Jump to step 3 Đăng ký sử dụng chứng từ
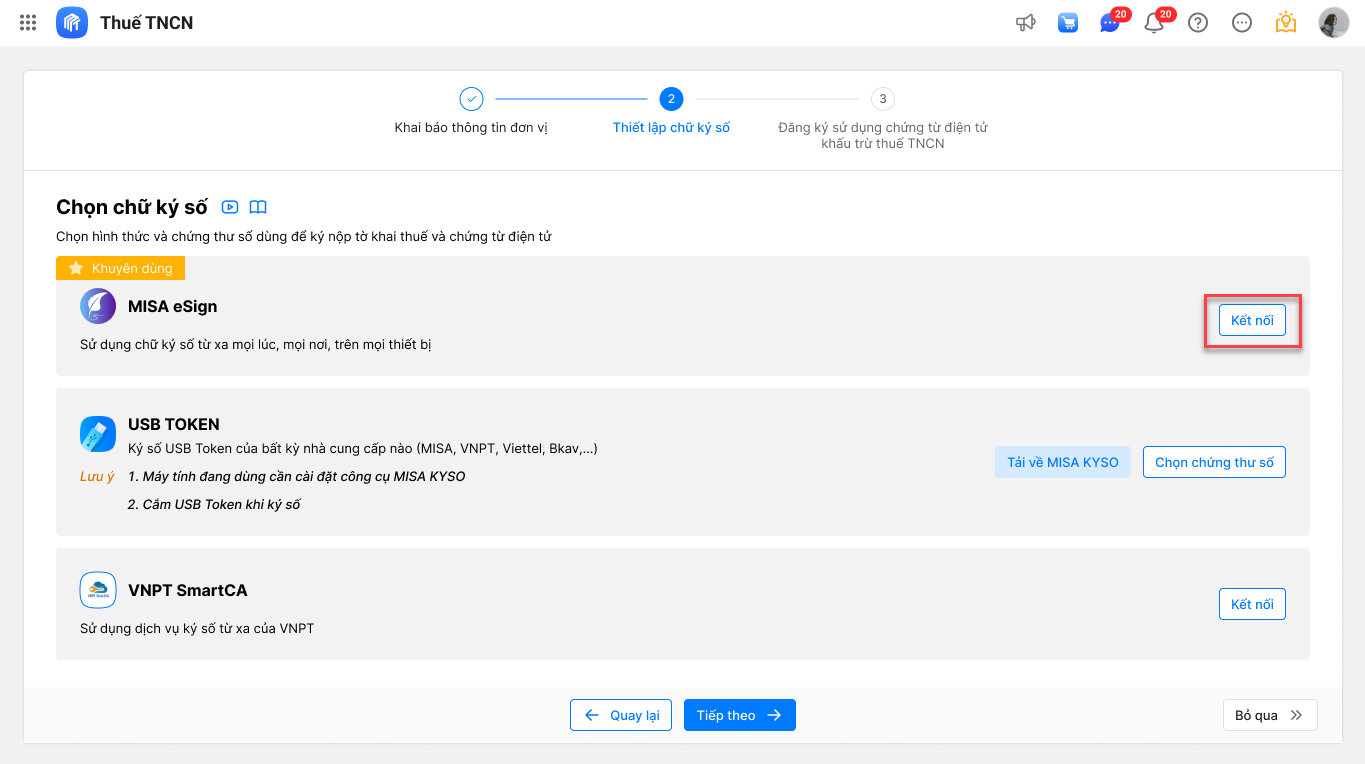Viewport: 1365px width, 764px height. (882, 99)
